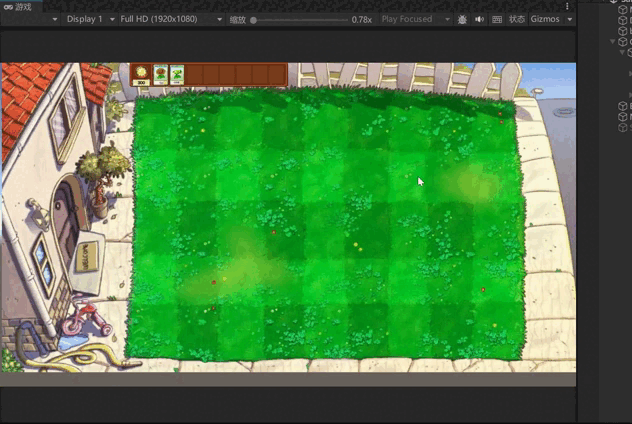This screenshot has height=424, width=632.
Task: Select the Peashooter seed card
Action: click(x=177, y=75)
